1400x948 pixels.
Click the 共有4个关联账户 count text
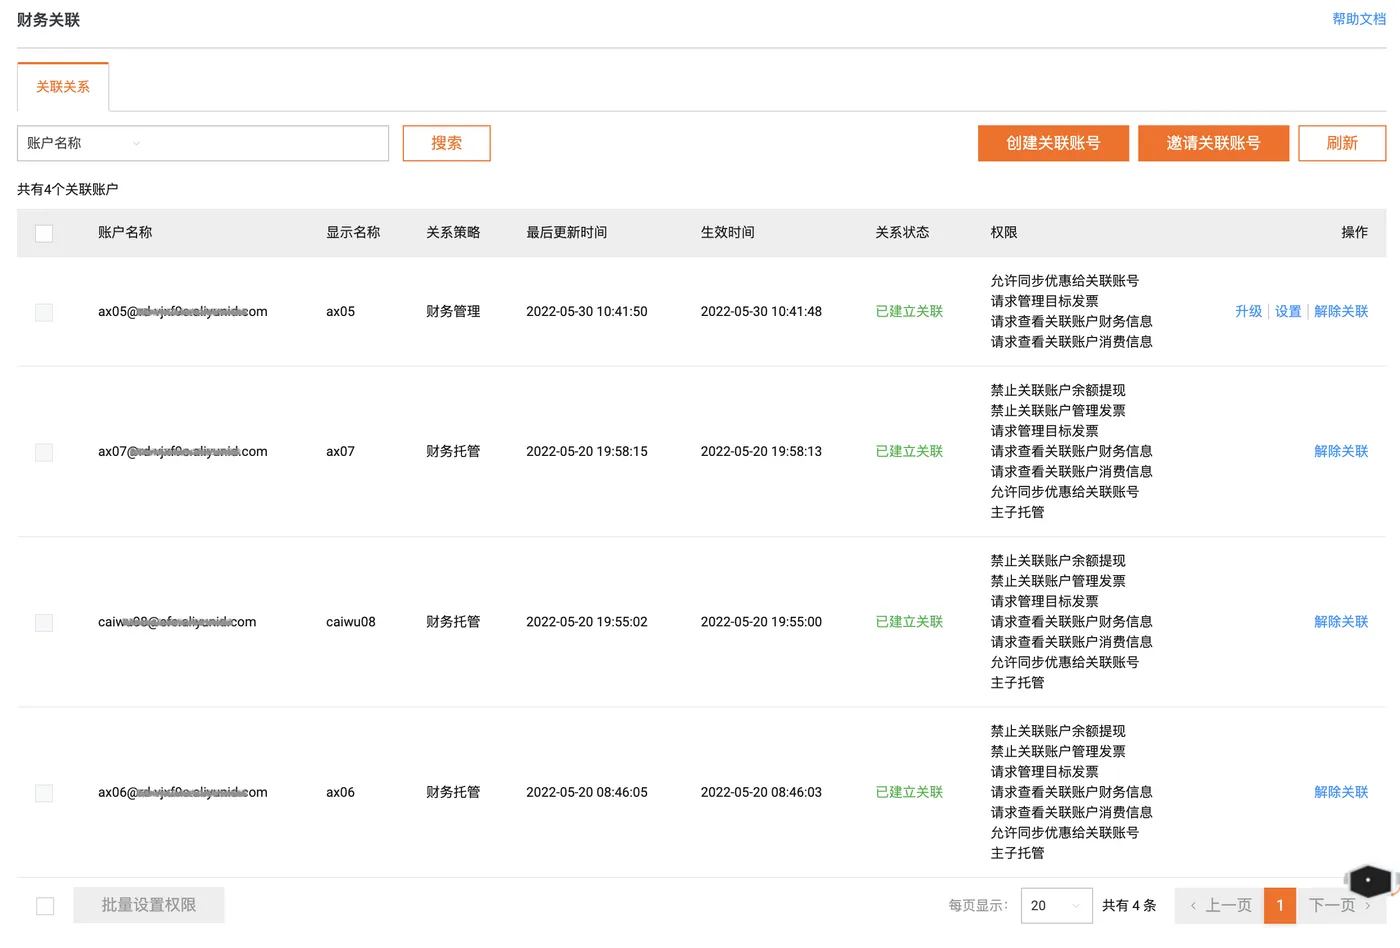(x=68, y=189)
